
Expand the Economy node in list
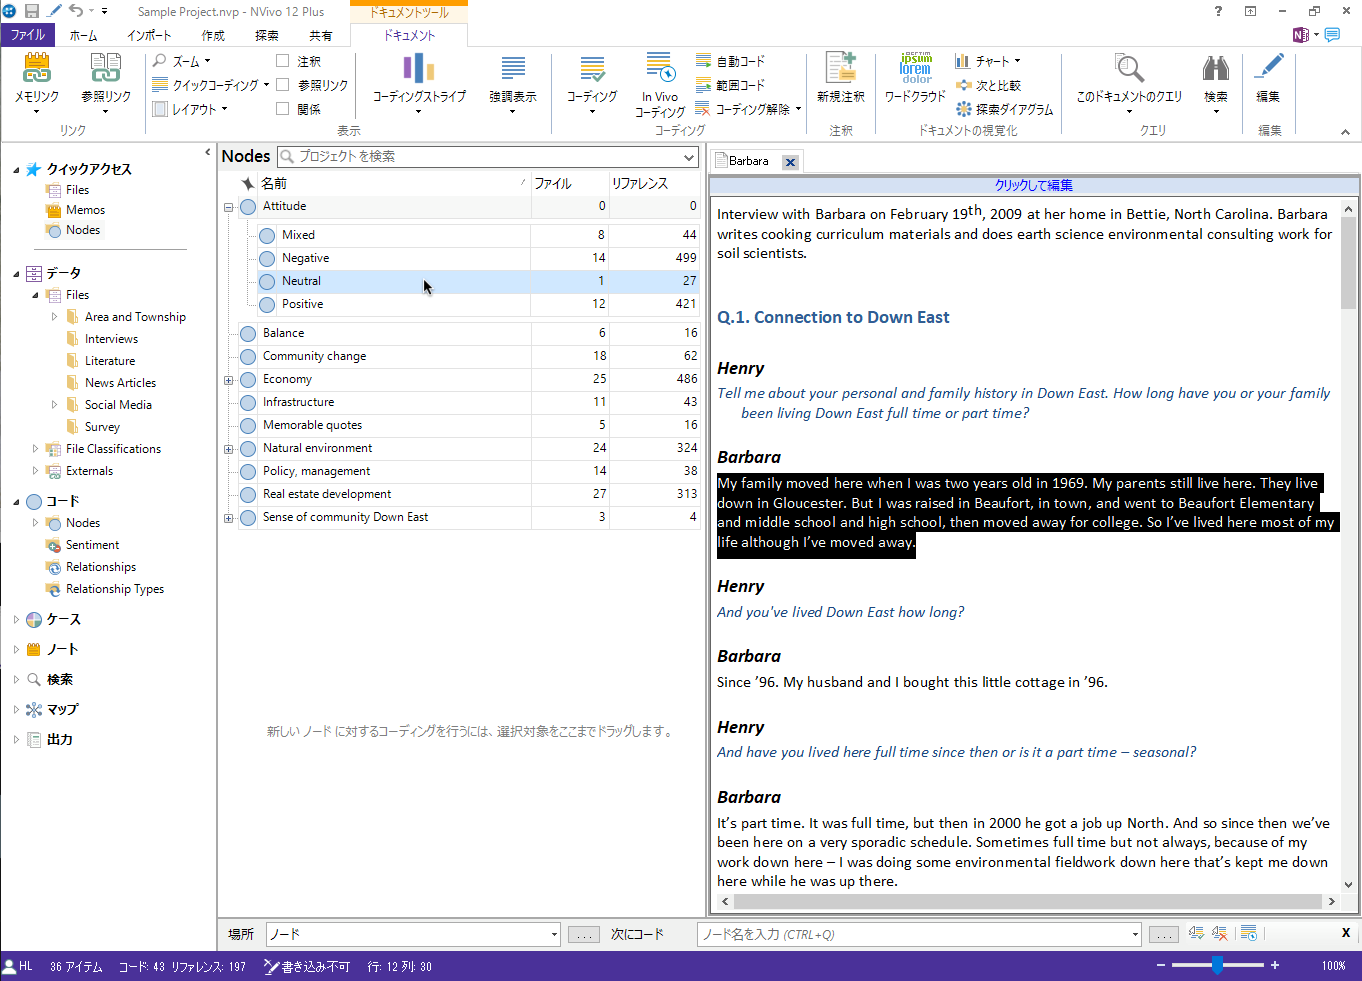[229, 380]
